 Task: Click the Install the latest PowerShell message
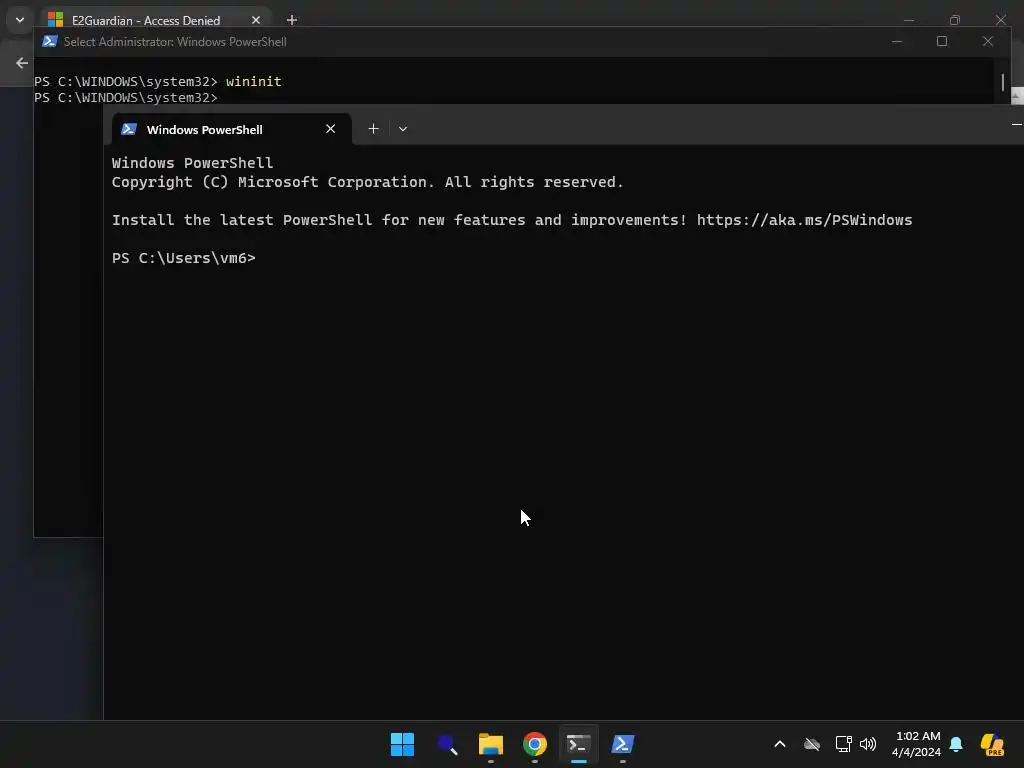click(512, 220)
